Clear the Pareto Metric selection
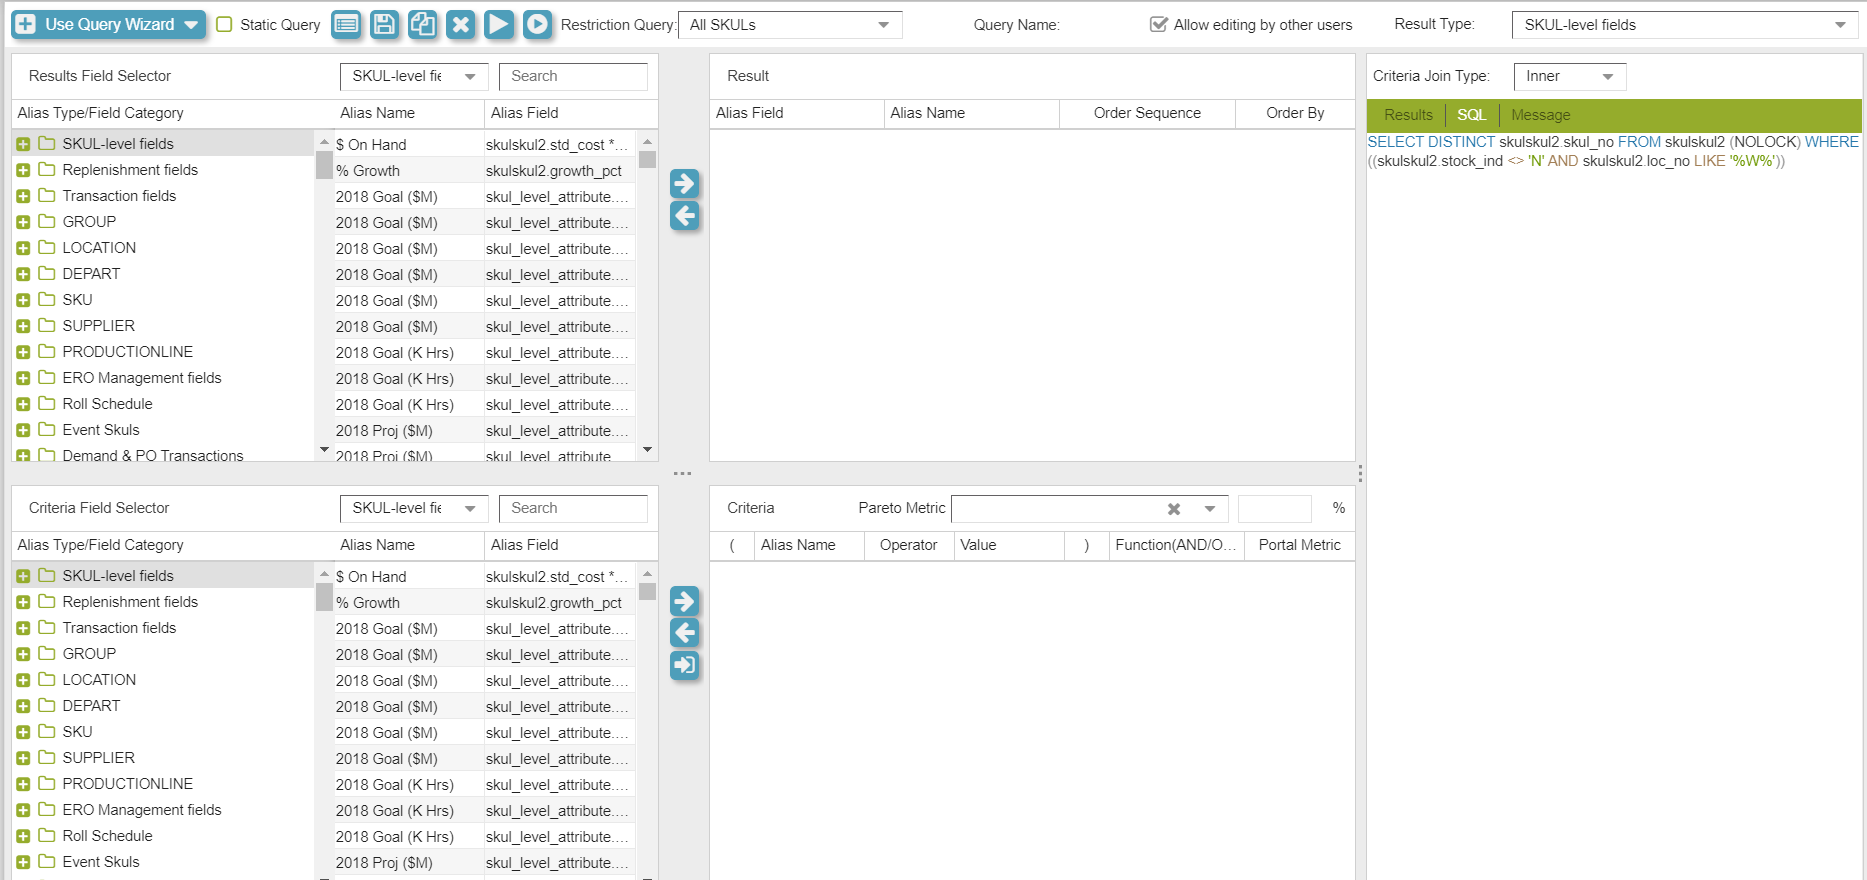Image resolution: width=1867 pixels, height=880 pixels. click(x=1174, y=509)
